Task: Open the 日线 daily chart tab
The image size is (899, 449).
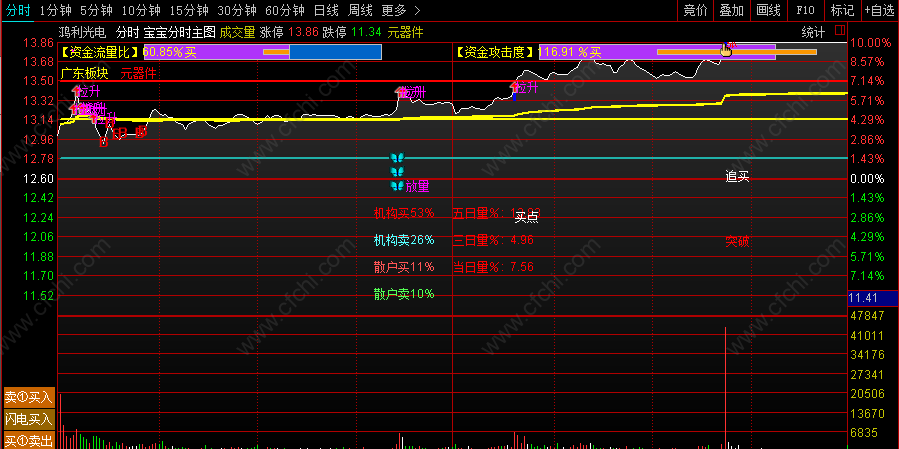Action: [x=326, y=10]
